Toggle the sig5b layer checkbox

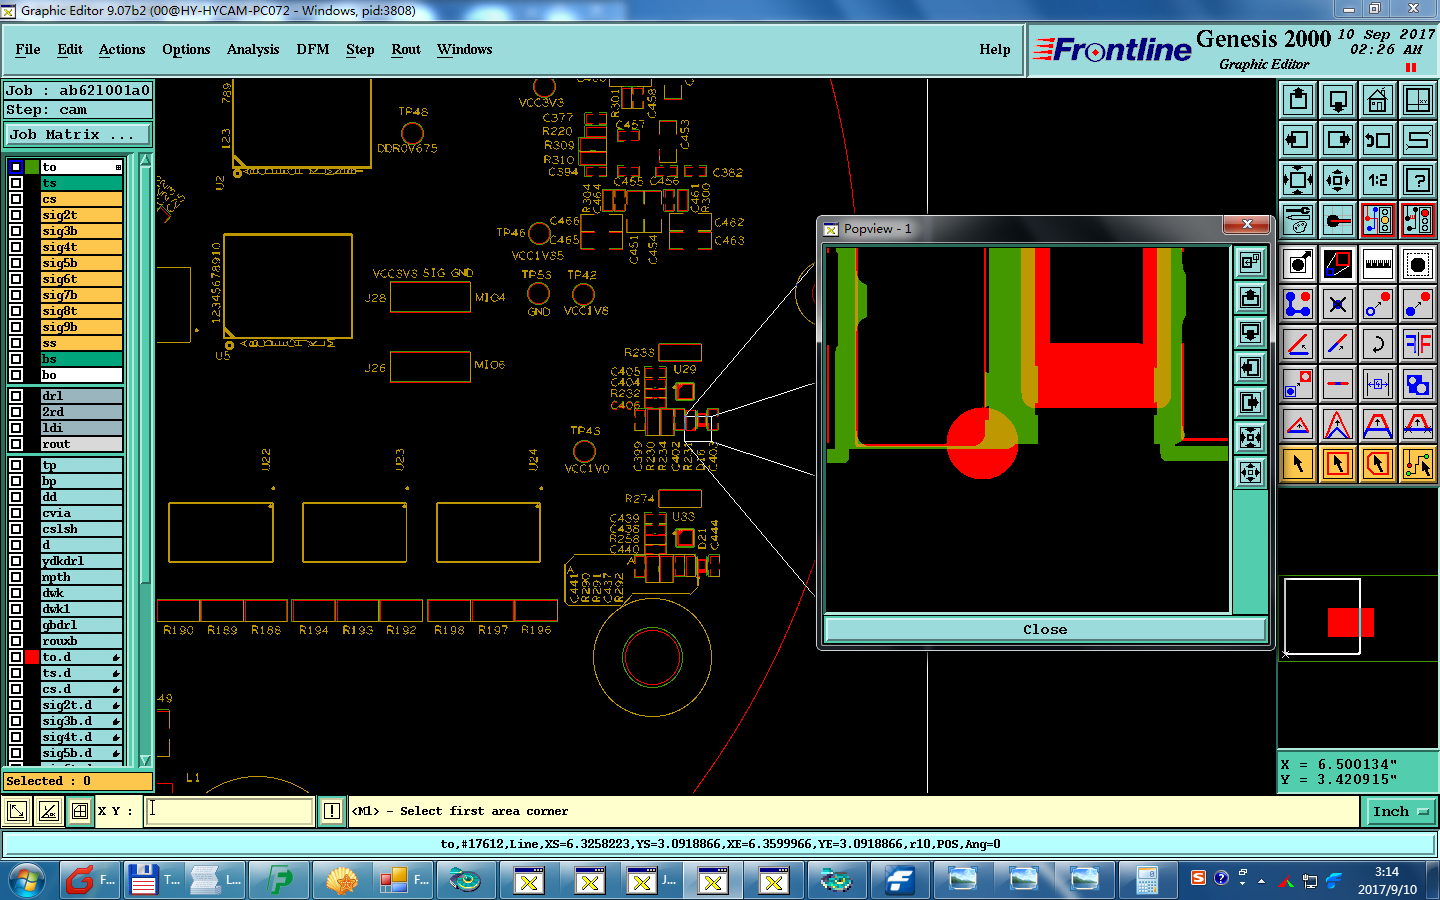coord(16,263)
